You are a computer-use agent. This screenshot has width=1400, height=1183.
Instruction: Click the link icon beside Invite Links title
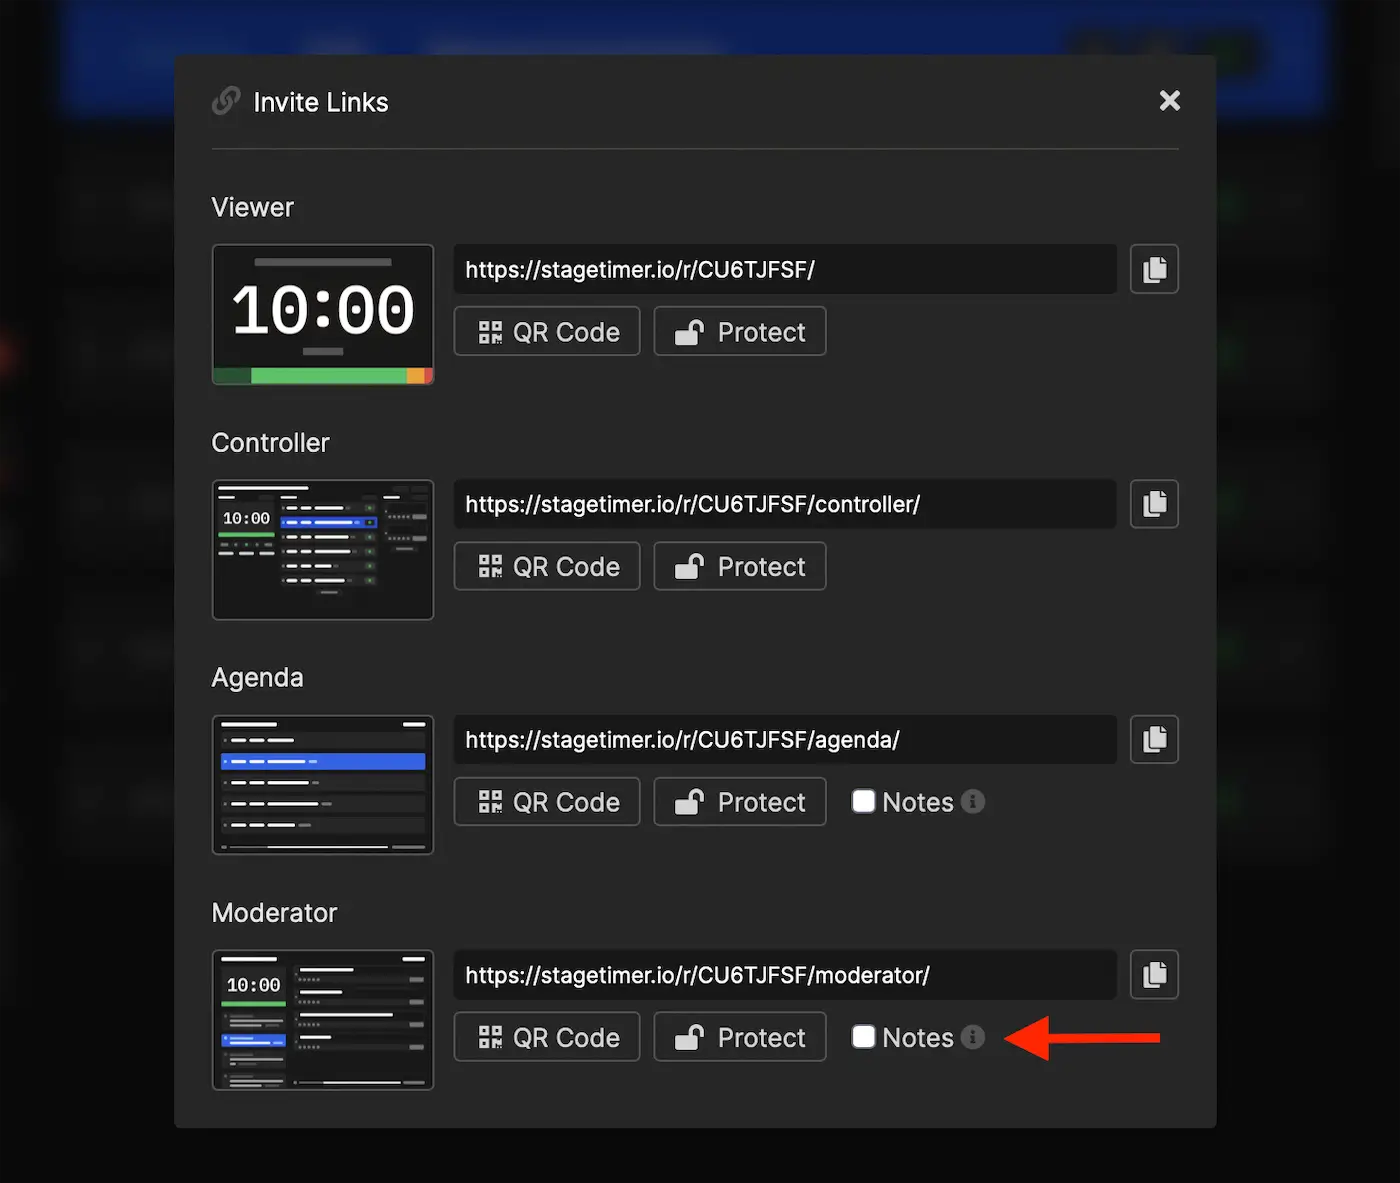point(225,101)
